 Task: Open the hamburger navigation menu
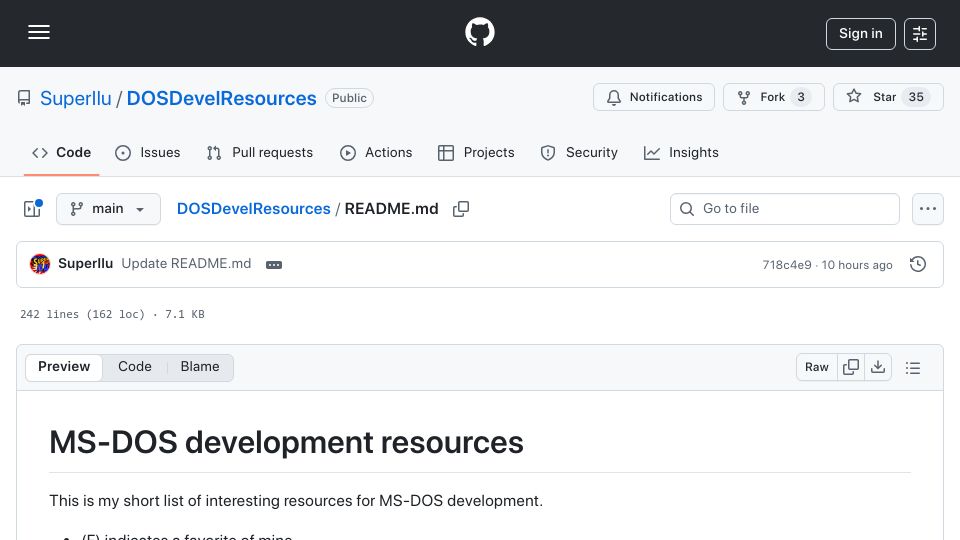pos(39,32)
